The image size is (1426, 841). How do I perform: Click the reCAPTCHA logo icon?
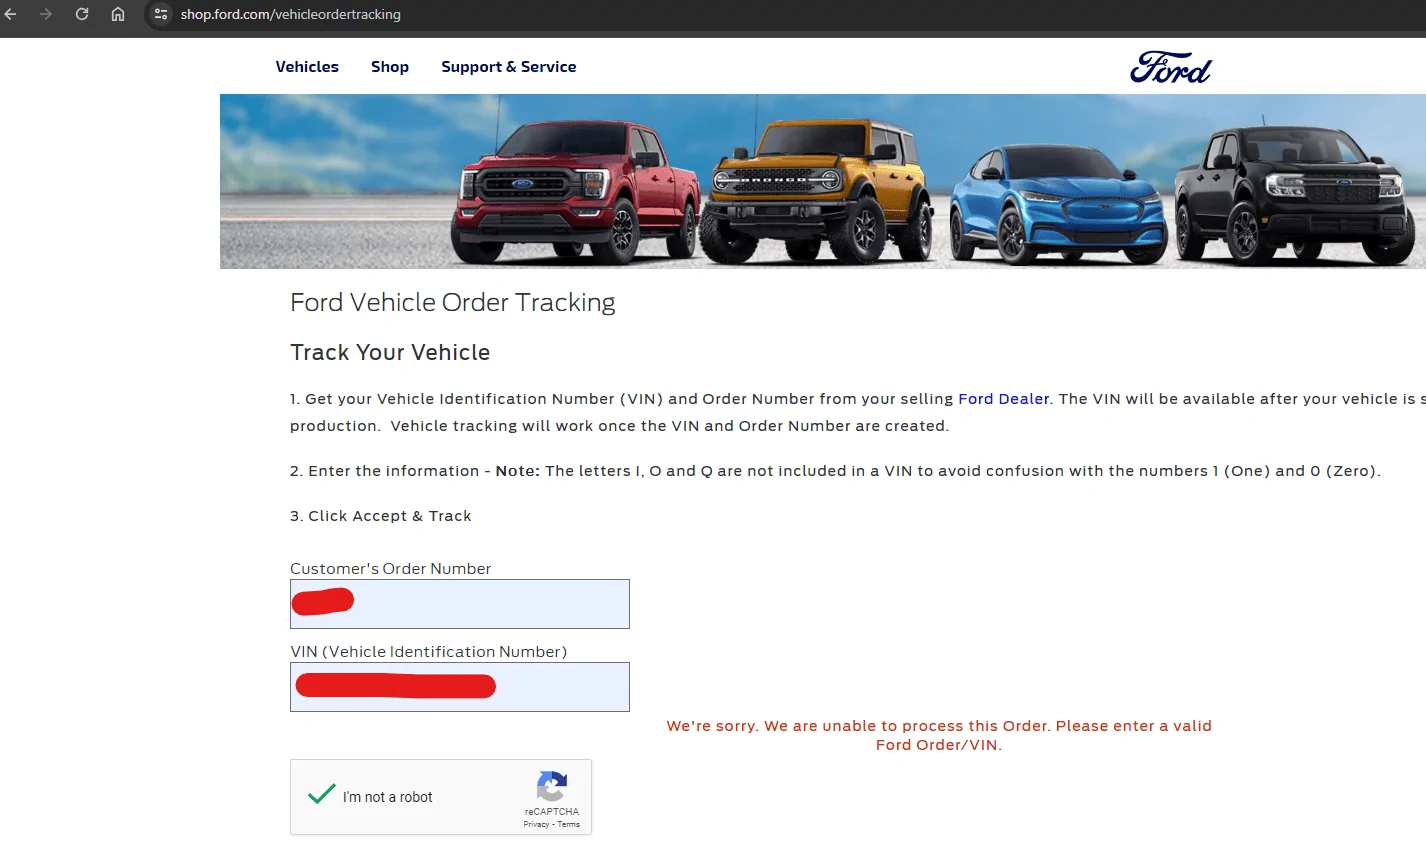(552, 786)
